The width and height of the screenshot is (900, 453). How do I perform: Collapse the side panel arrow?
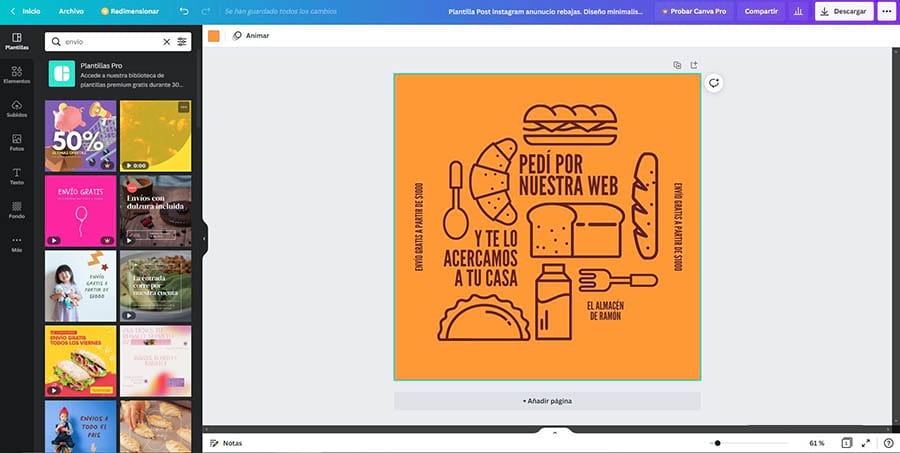point(204,238)
